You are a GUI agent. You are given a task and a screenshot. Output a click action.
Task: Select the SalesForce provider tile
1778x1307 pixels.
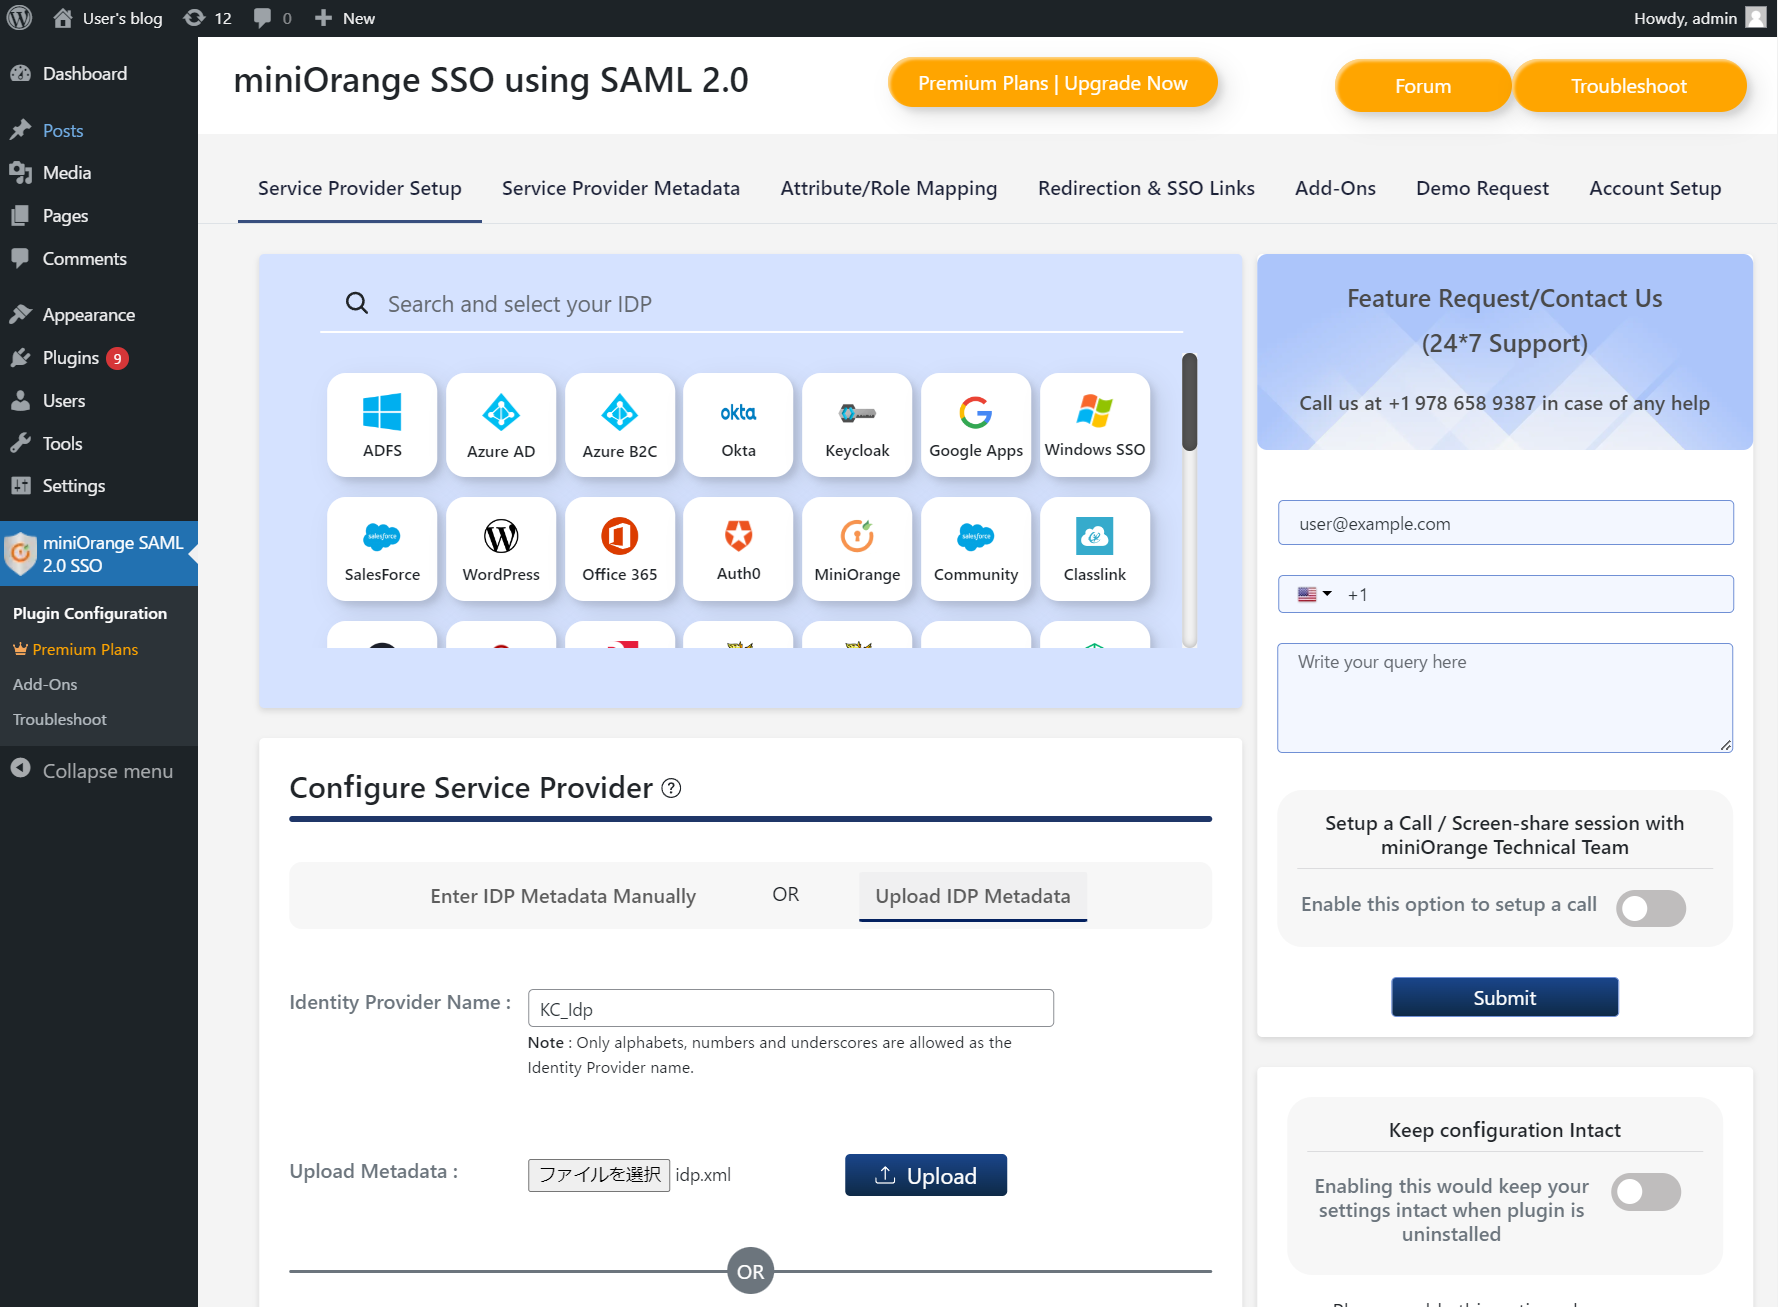382,549
